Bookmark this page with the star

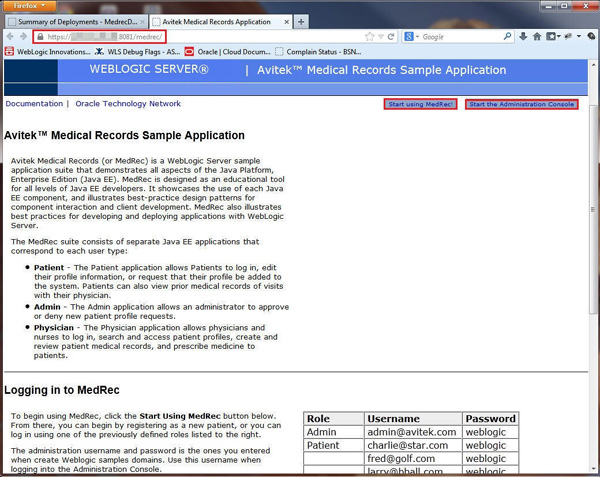370,37
